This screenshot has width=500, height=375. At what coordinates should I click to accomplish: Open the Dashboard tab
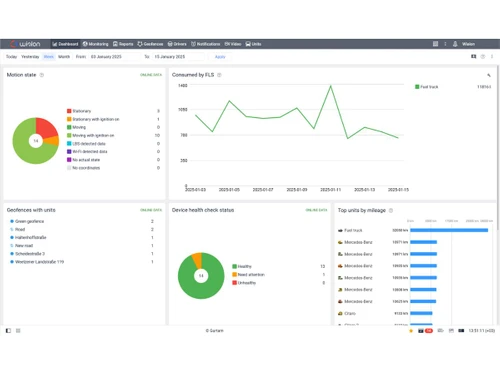tap(65, 44)
